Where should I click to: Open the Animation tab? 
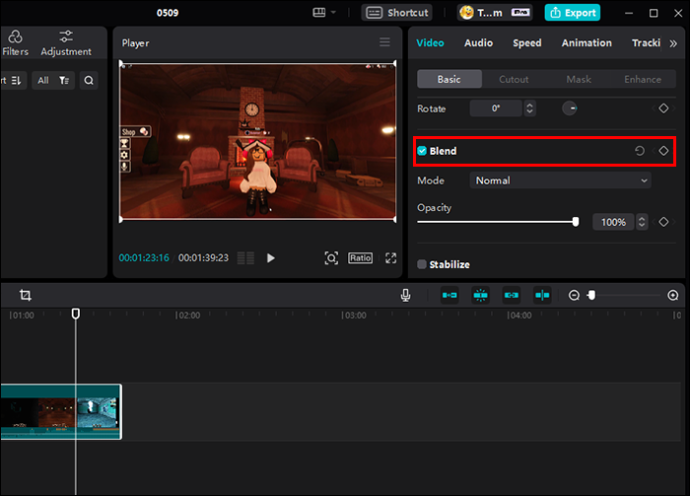[586, 43]
